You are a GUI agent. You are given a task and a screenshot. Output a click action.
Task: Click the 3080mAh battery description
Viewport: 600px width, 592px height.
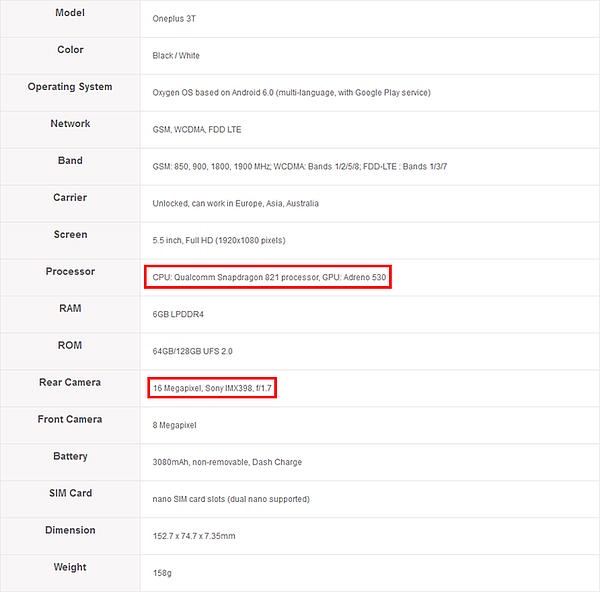(x=227, y=462)
